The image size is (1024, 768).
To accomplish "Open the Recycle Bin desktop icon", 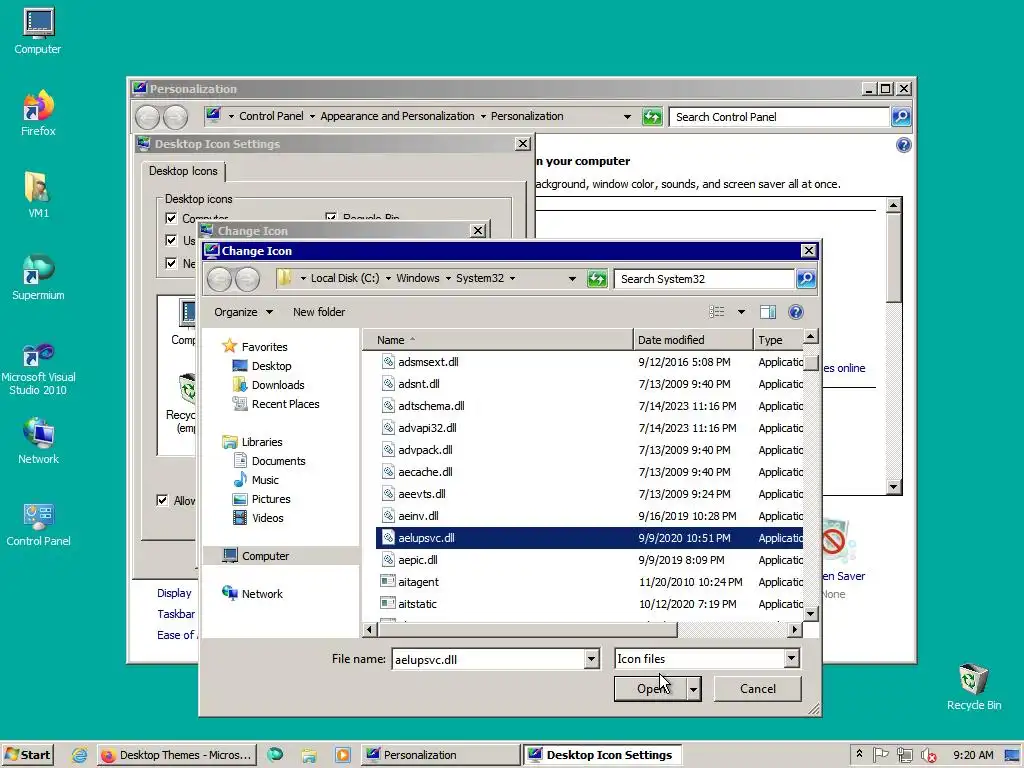I will pos(974,686).
